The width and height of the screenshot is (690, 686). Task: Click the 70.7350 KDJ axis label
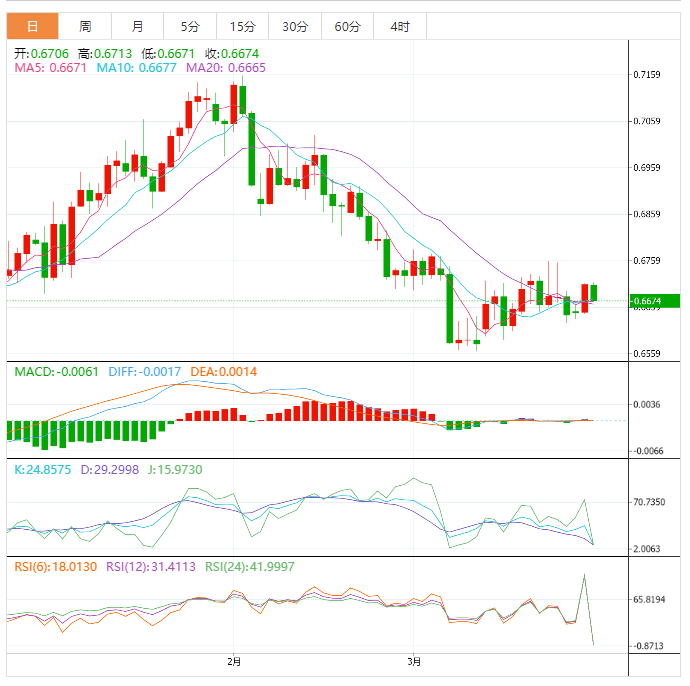pyautogui.click(x=649, y=502)
